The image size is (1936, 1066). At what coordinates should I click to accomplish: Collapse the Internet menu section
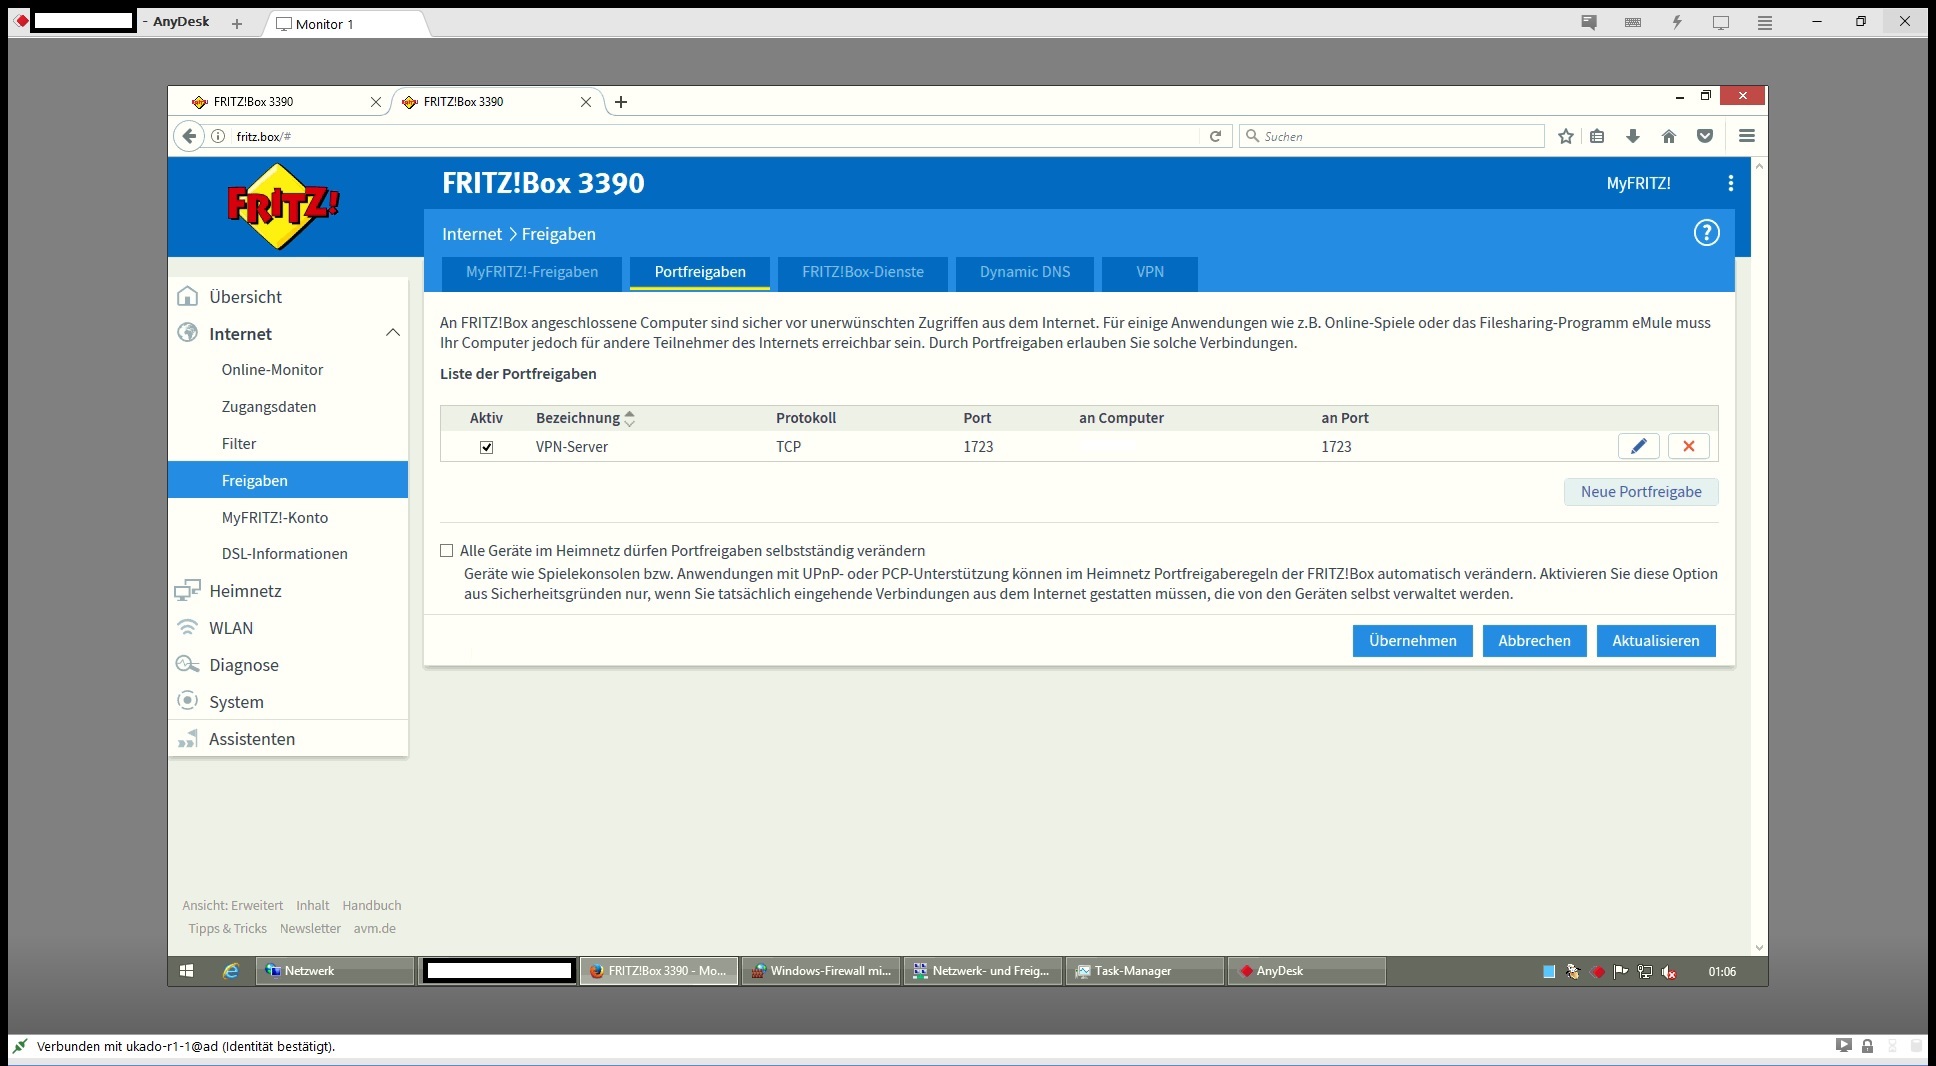[x=393, y=333]
